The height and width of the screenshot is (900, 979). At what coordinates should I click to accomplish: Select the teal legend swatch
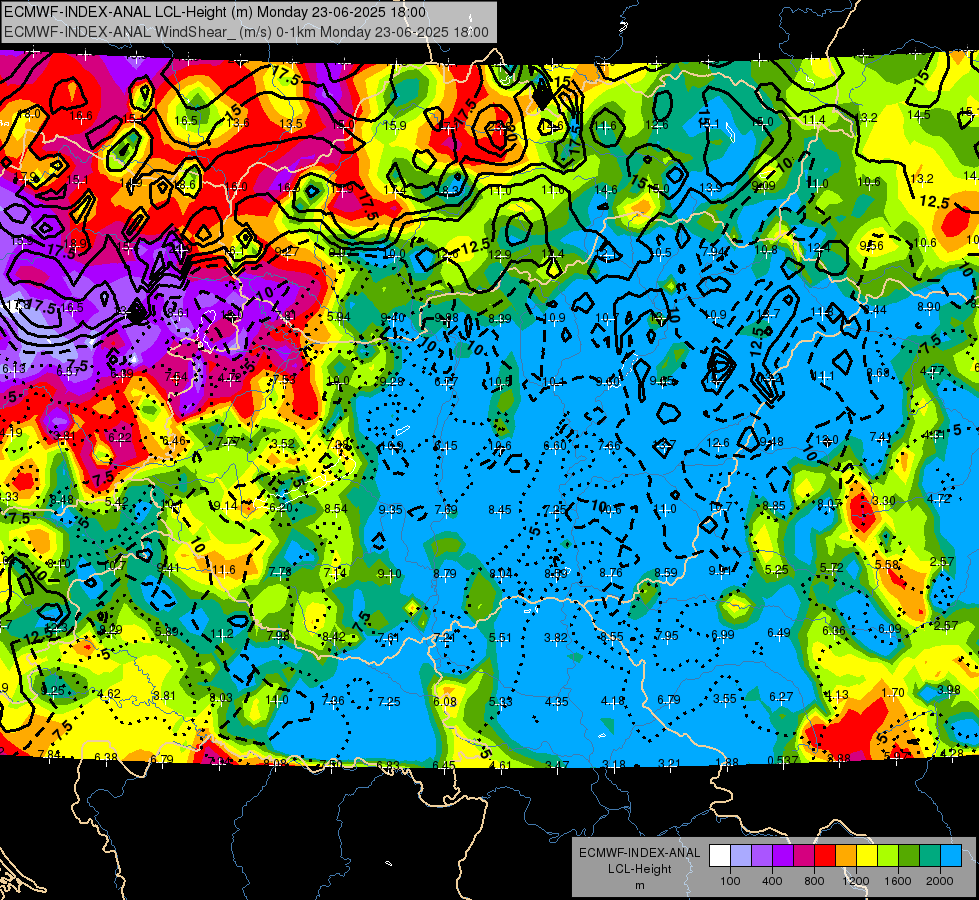pyautogui.click(x=930, y=856)
